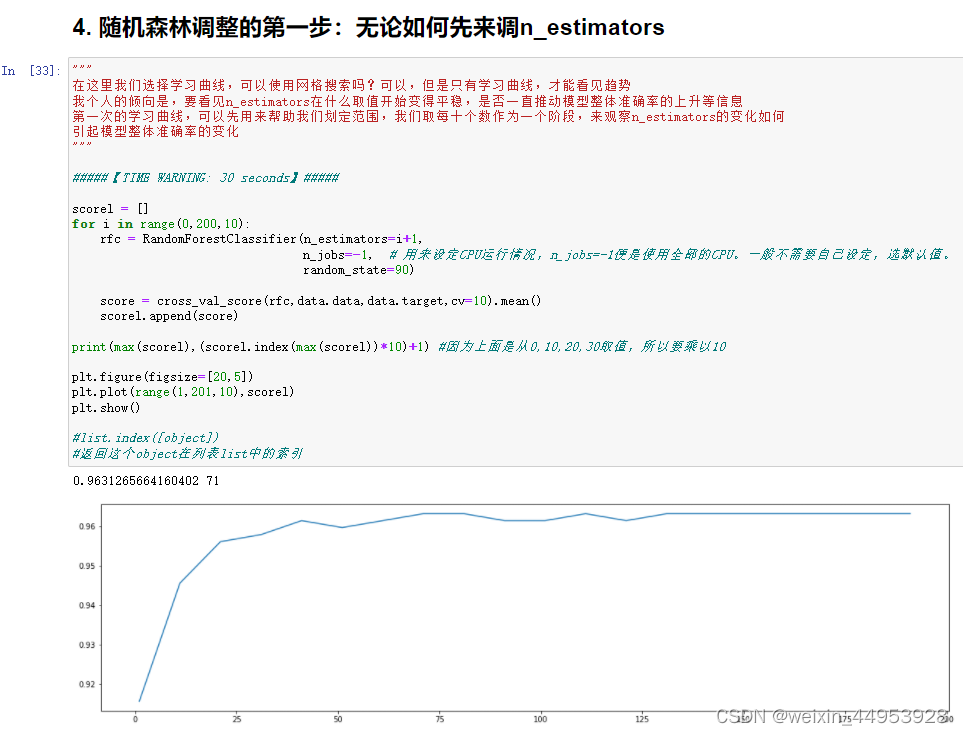Click the heading '4. 随机森林调整的第一步'
The height and width of the screenshot is (735, 963).
(368, 27)
